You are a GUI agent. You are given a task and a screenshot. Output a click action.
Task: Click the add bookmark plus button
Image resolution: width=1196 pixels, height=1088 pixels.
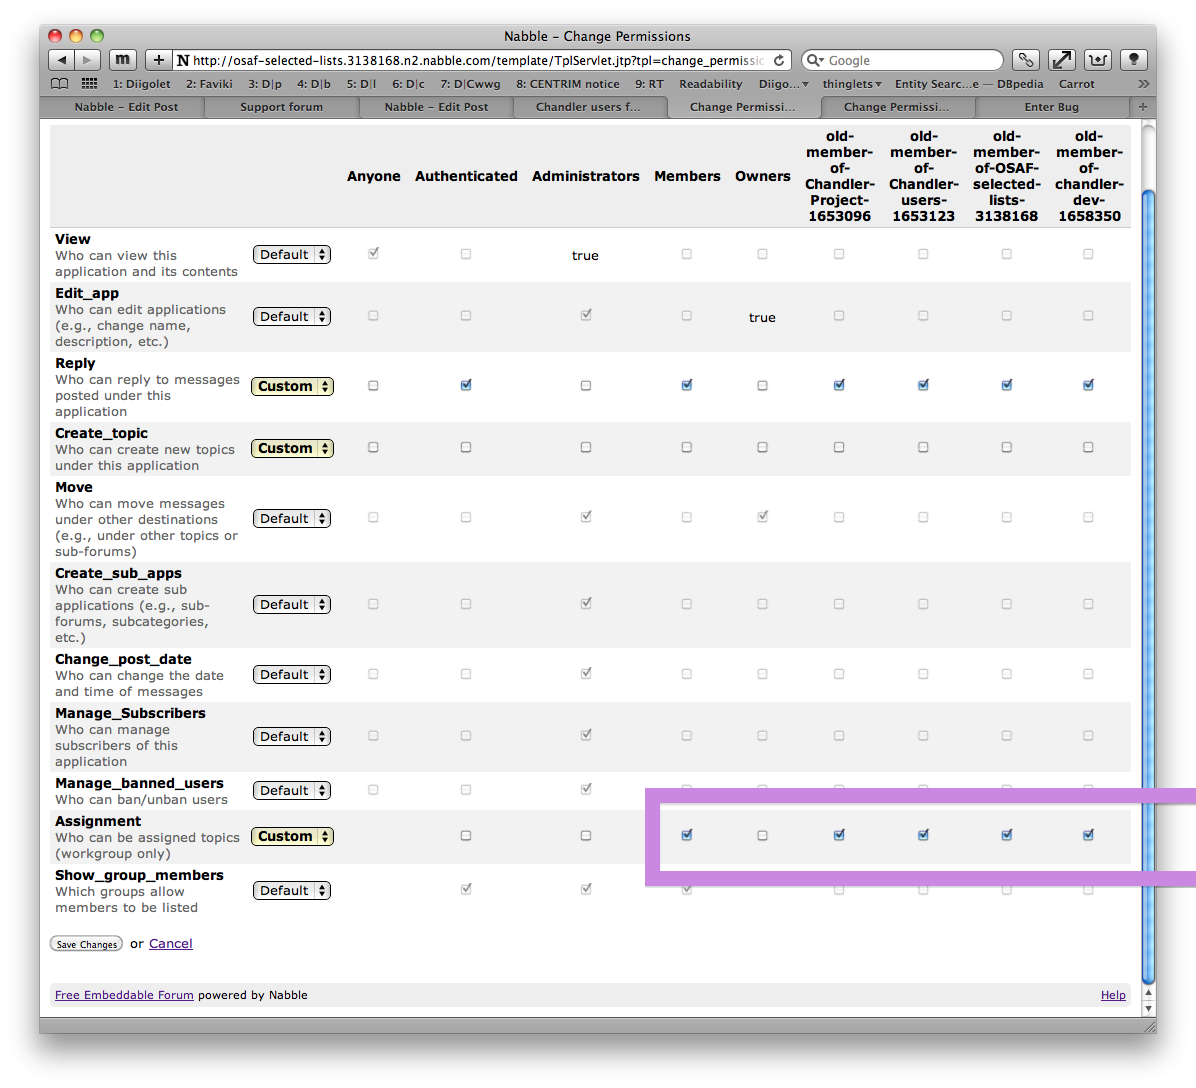click(158, 60)
